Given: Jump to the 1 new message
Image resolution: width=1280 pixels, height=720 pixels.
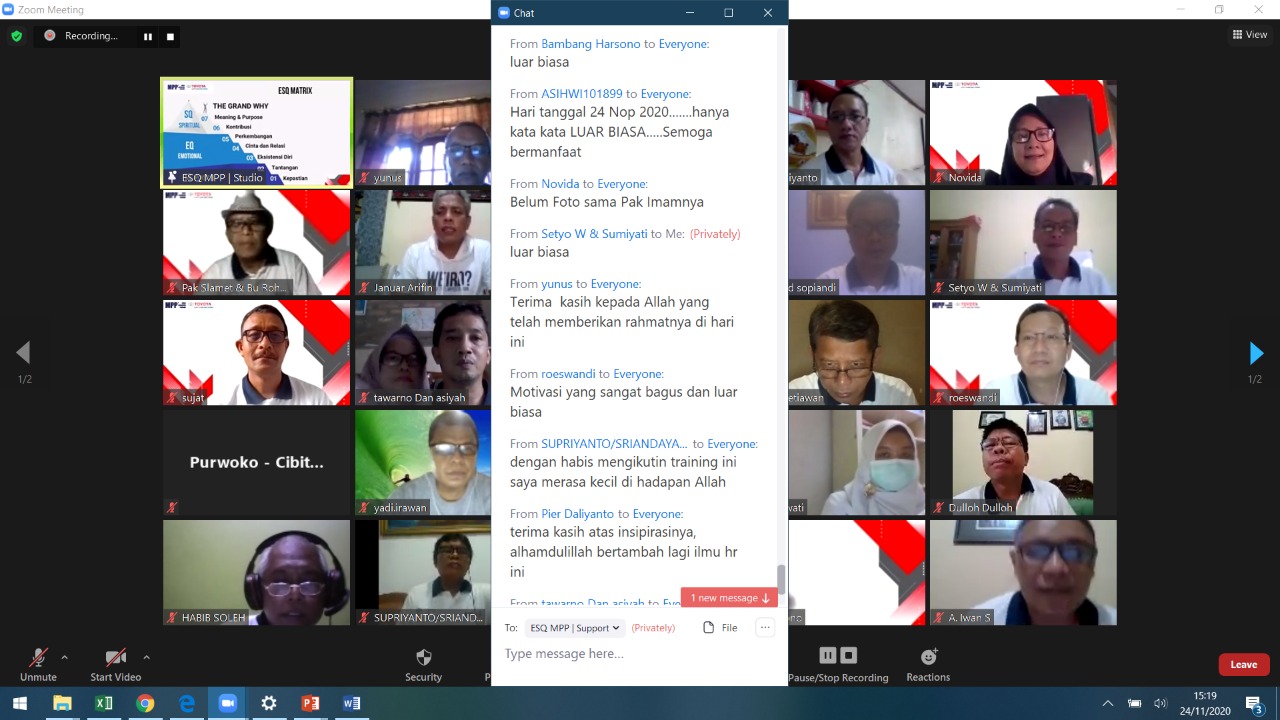Looking at the screenshot, I should click(x=729, y=598).
